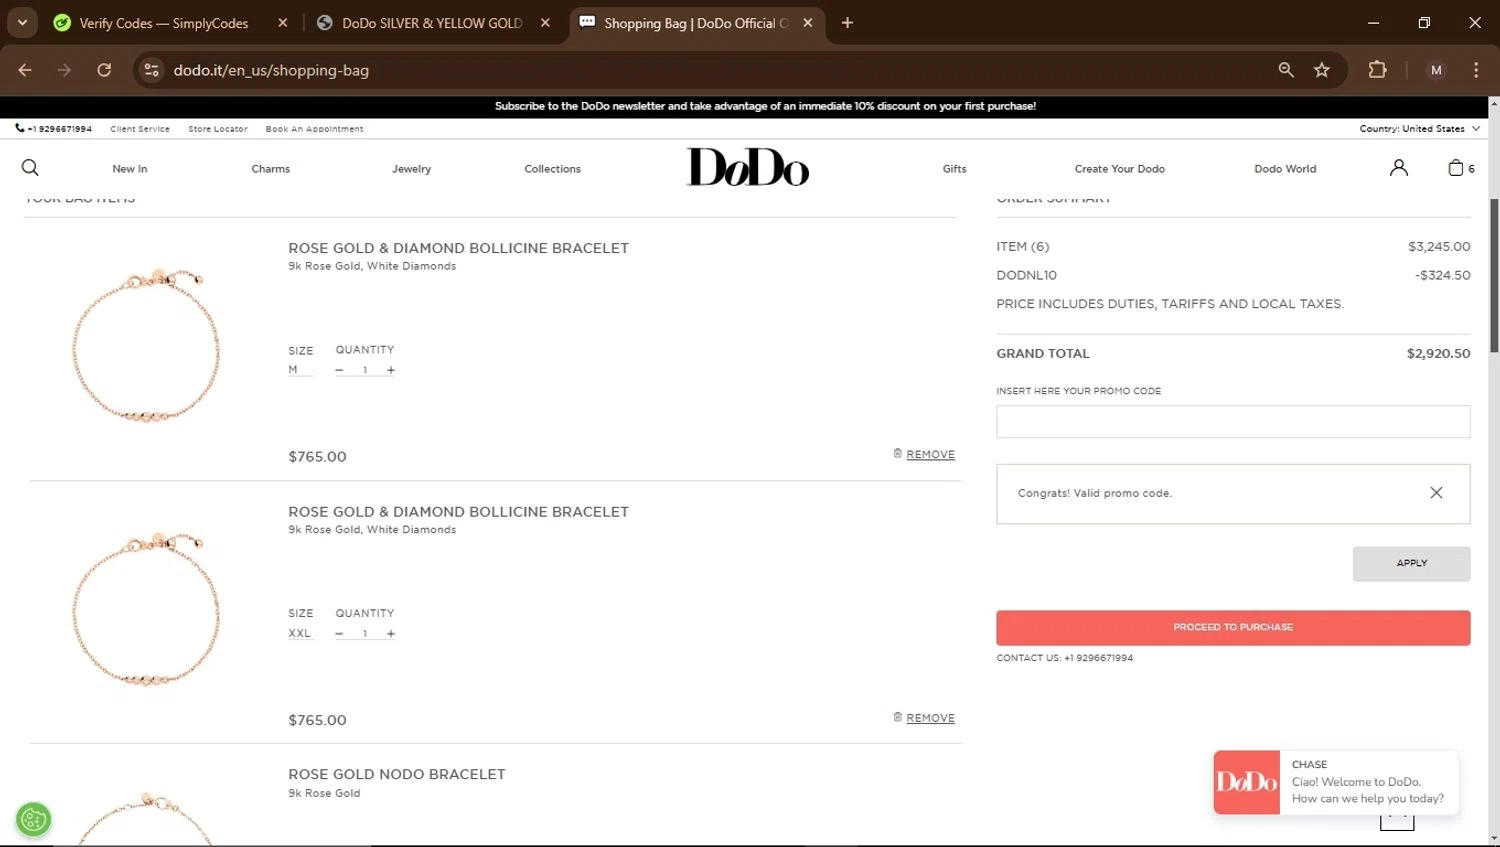Increase quantity of size XXL bracelet
1500x847 pixels.
click(391, 634)
